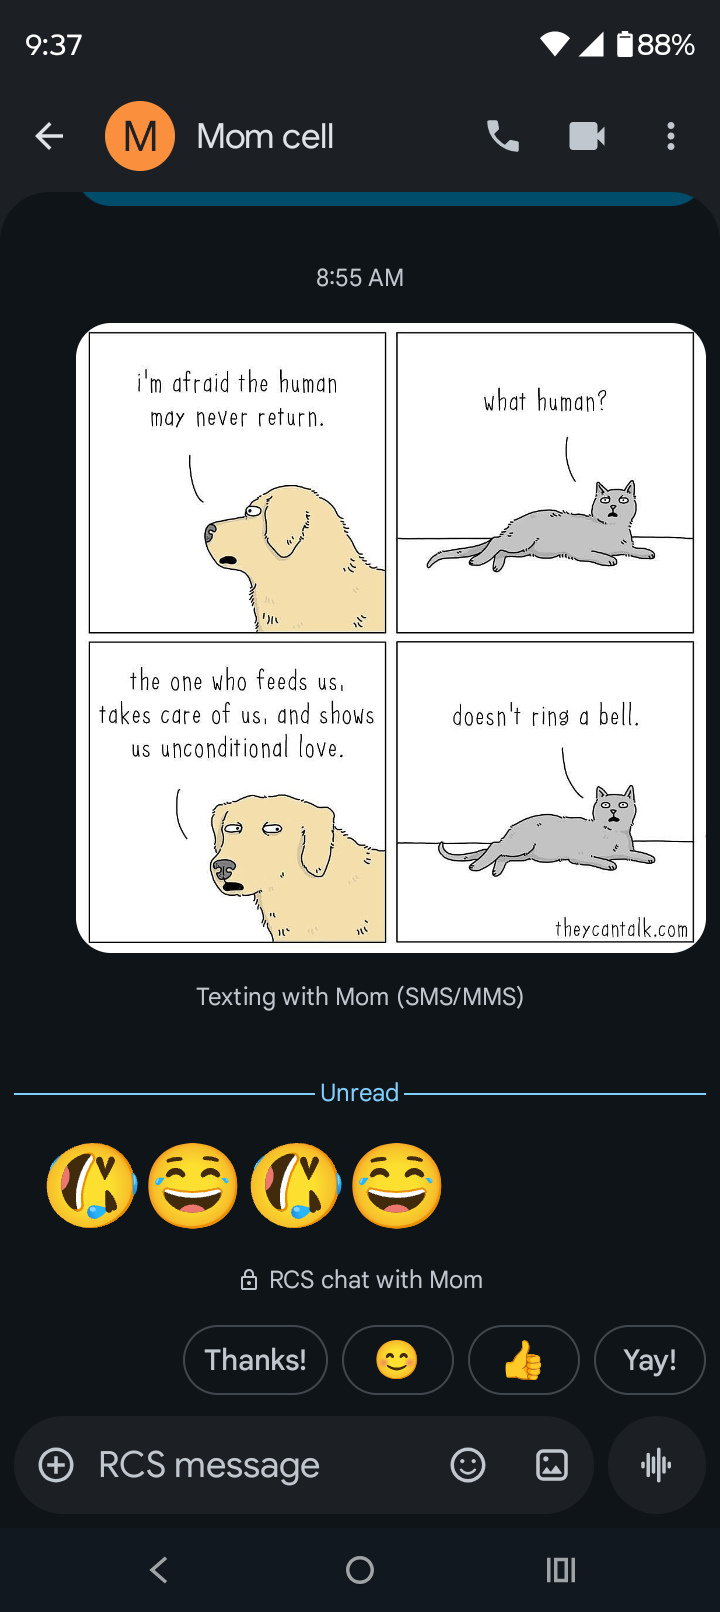Open recent apps from navigation bar
720x1612 pixels.
pos(561,1570)
